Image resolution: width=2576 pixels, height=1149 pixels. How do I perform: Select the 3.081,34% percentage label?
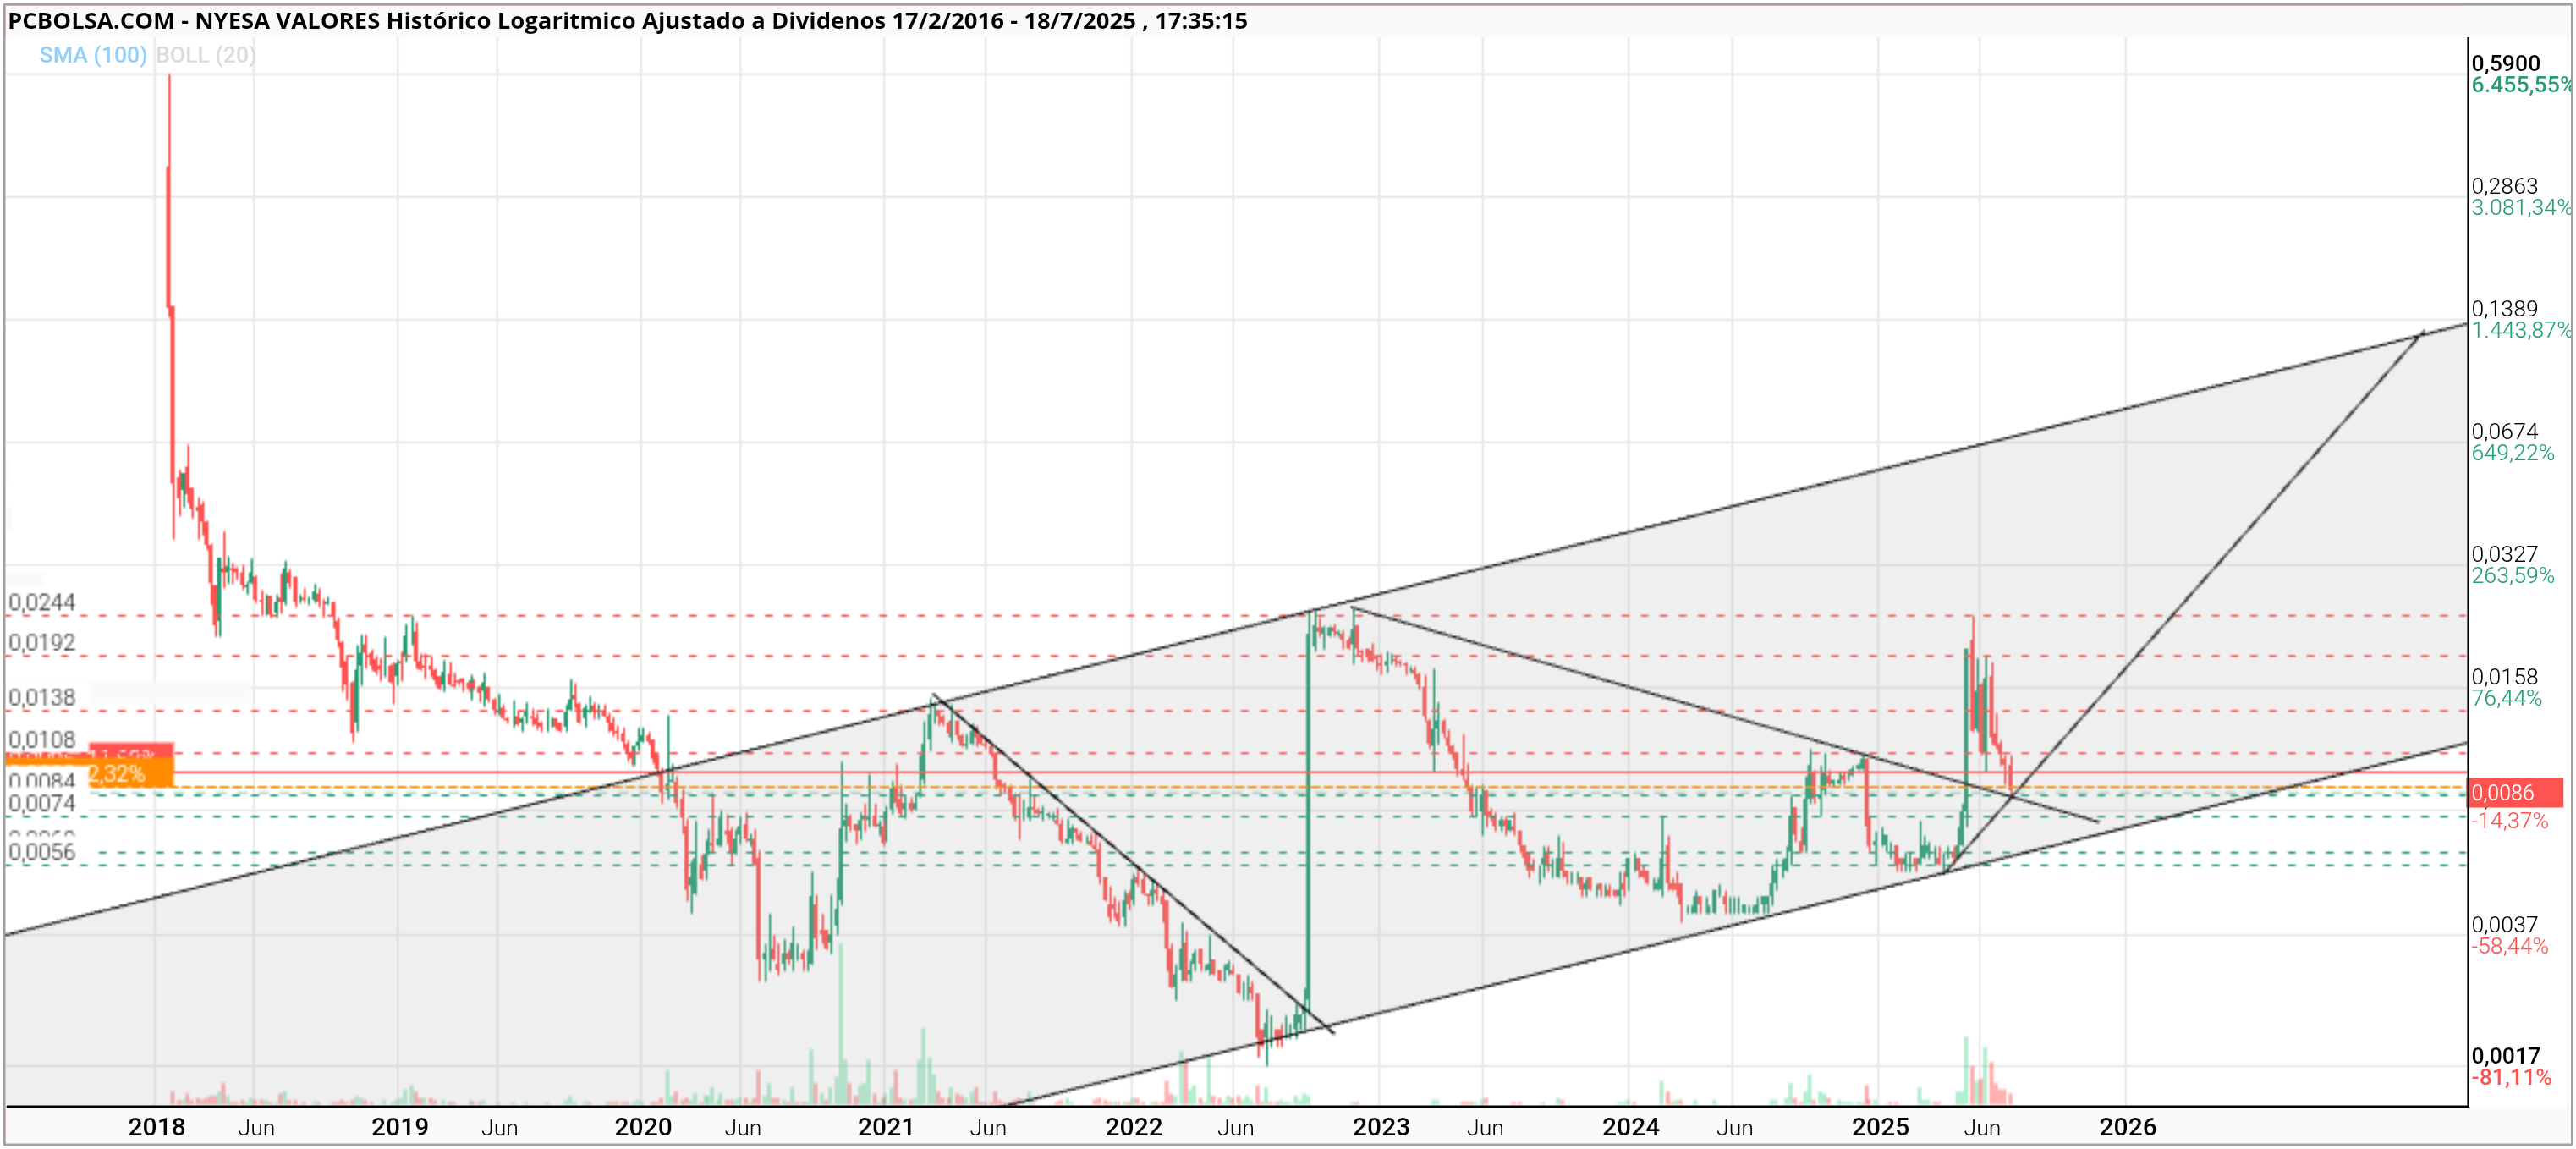pos(2520,207)
